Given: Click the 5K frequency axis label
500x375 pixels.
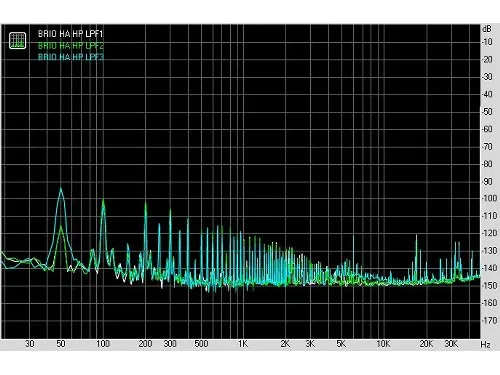Looking at the screenshot, I should [341, 344].
